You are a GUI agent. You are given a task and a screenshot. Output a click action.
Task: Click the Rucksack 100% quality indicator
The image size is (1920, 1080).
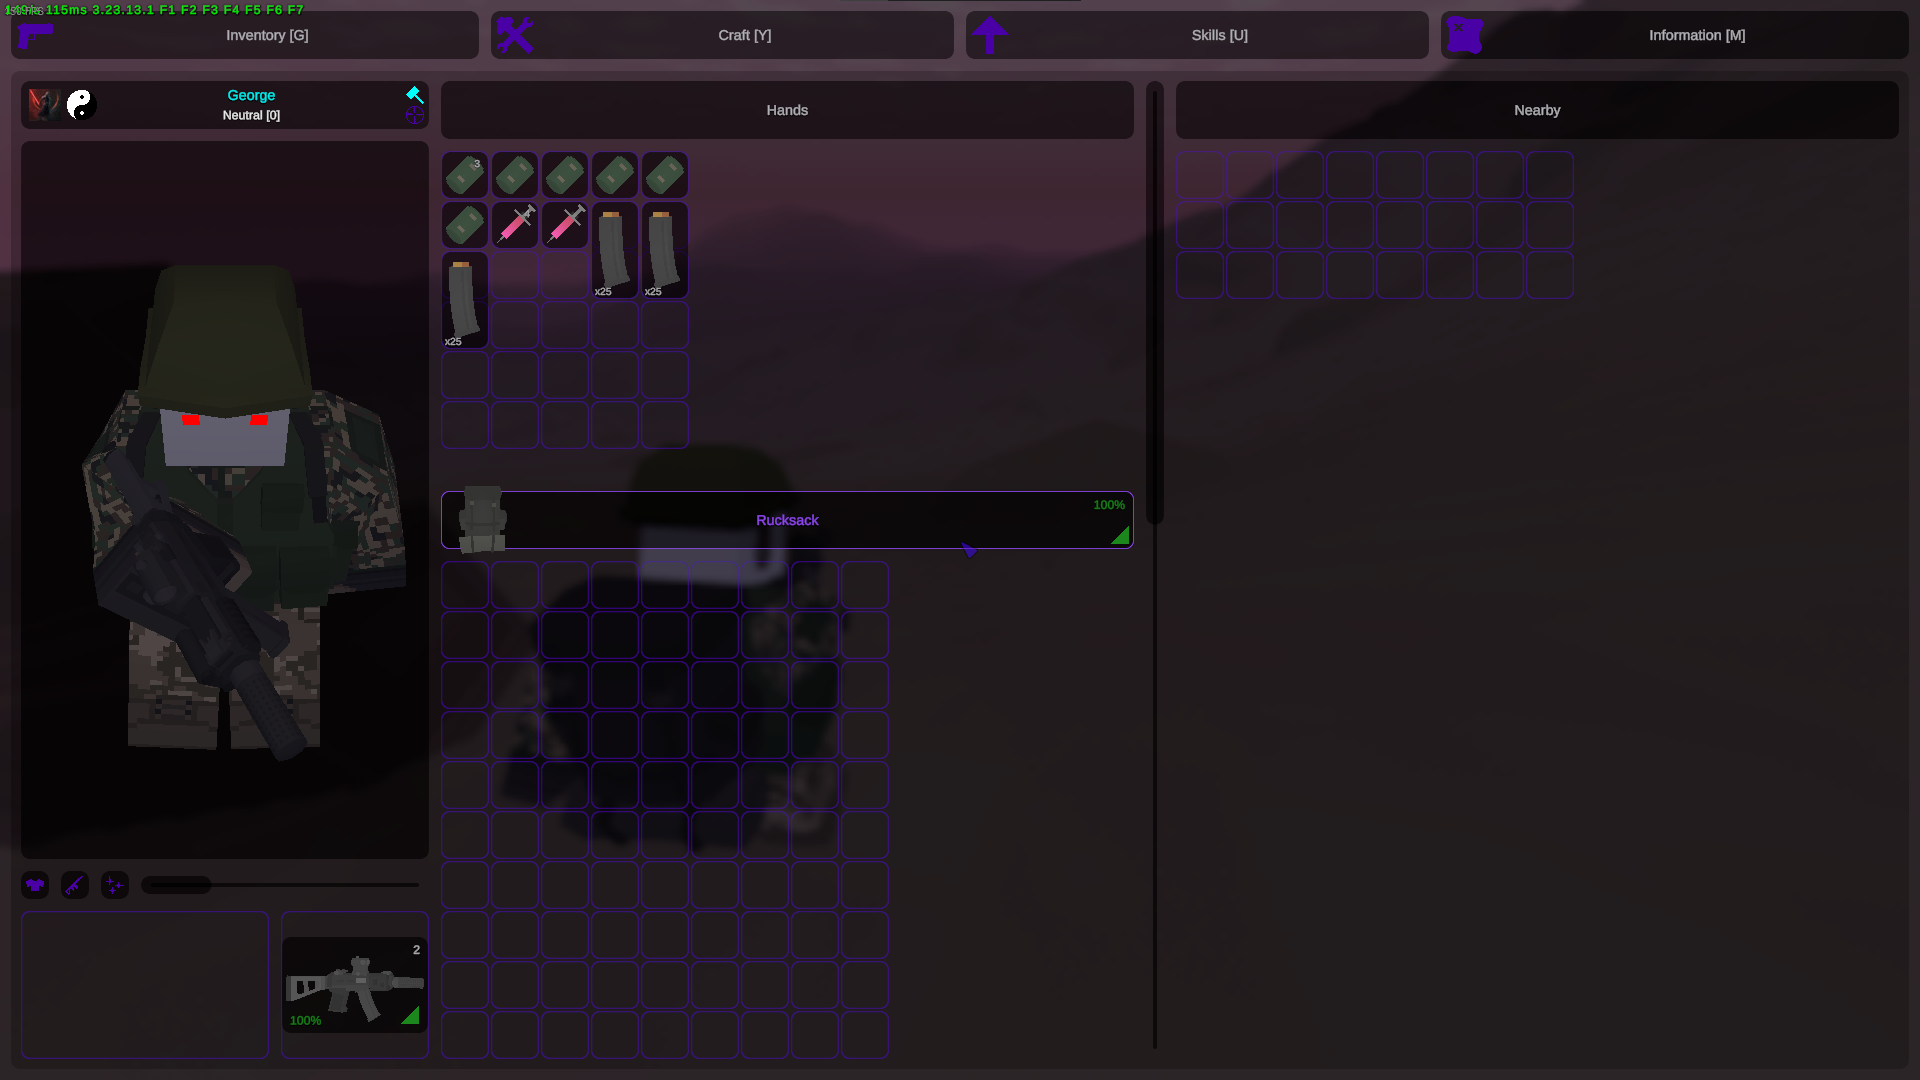click(1109, 505)
